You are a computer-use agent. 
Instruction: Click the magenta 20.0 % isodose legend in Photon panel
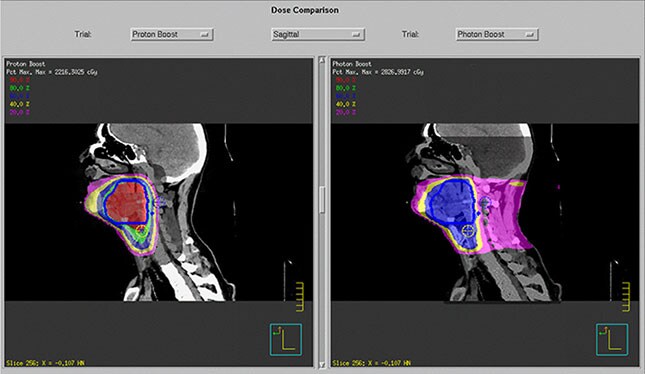(x=346, y=112)
